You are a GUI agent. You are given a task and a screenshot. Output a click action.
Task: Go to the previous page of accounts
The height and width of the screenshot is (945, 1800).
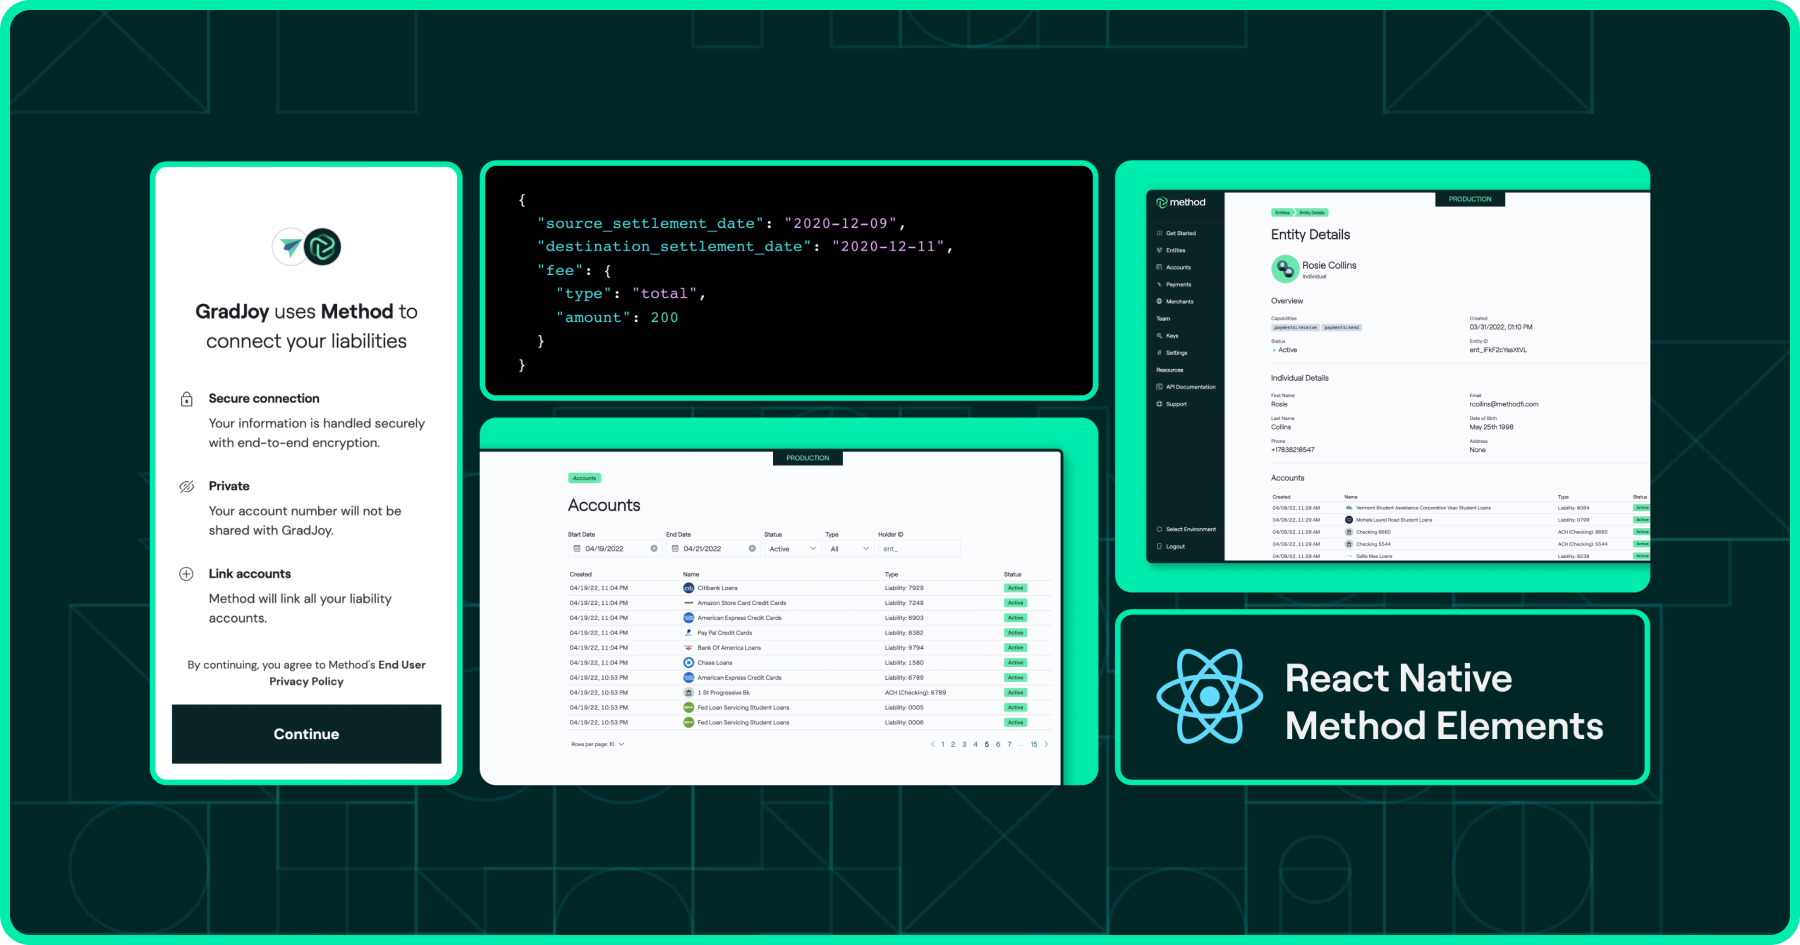coord(932,745)
